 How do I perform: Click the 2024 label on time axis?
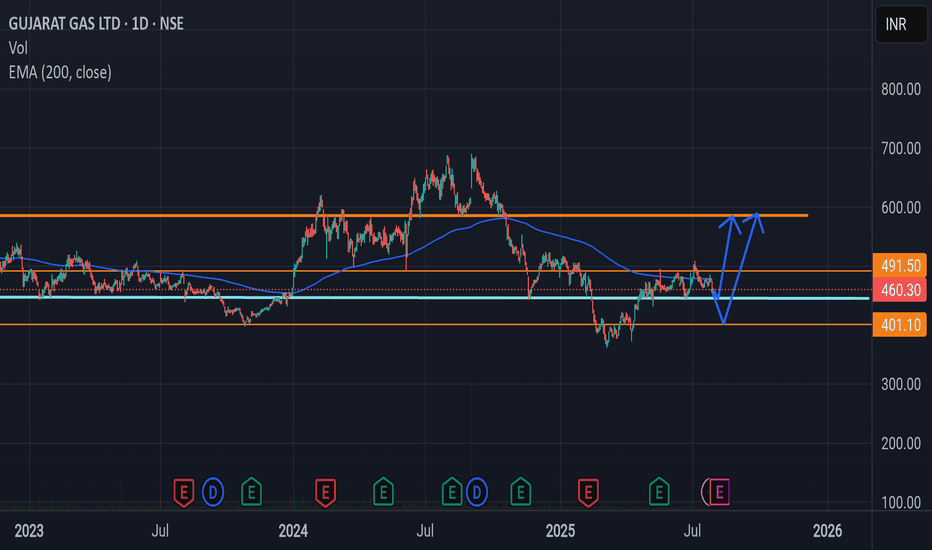pyautogui.click(x=293, y=531)
